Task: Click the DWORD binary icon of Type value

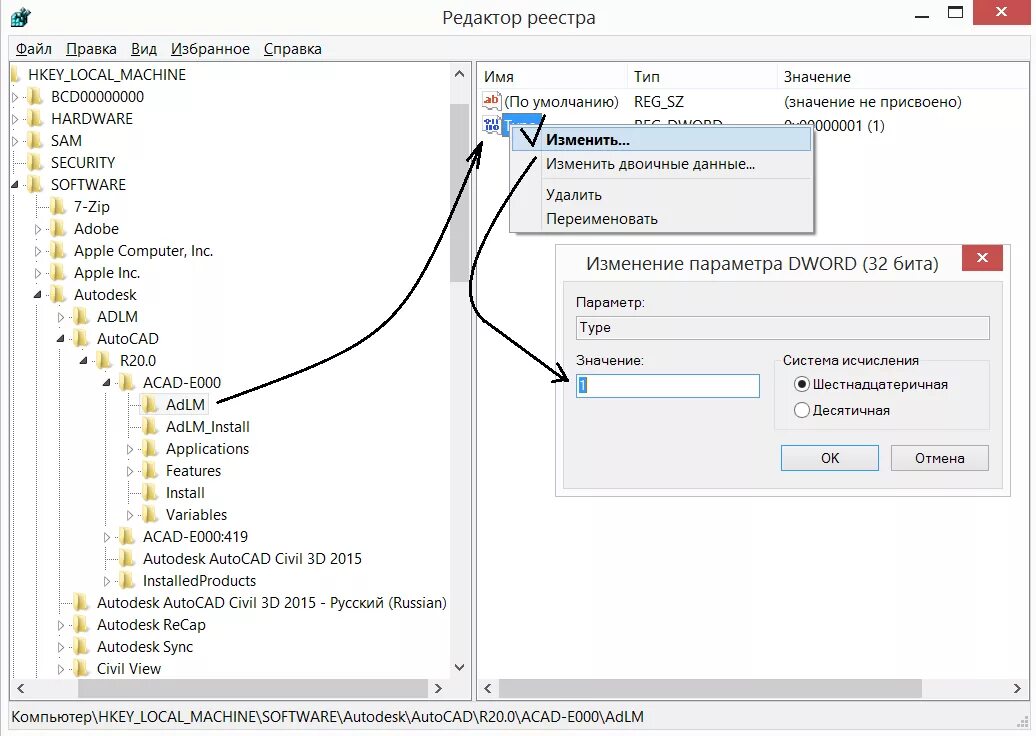Action: point(492,124)
